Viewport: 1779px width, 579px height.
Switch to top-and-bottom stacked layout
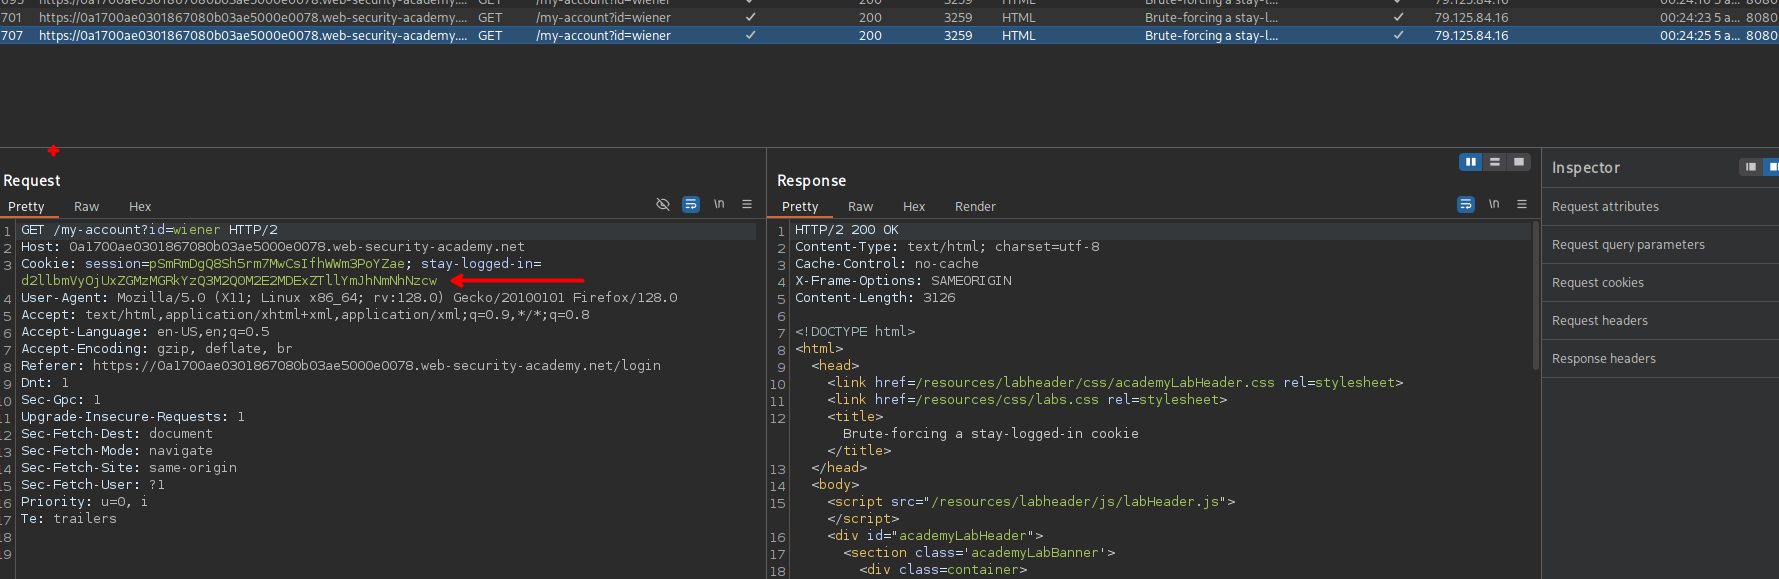(1495, 162)
